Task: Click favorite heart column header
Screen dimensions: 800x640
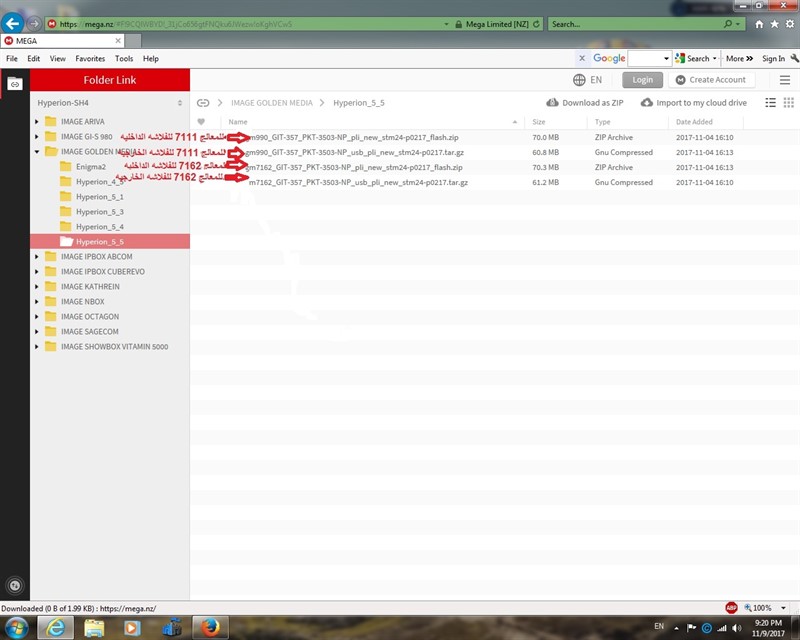Action: (201, 122)
